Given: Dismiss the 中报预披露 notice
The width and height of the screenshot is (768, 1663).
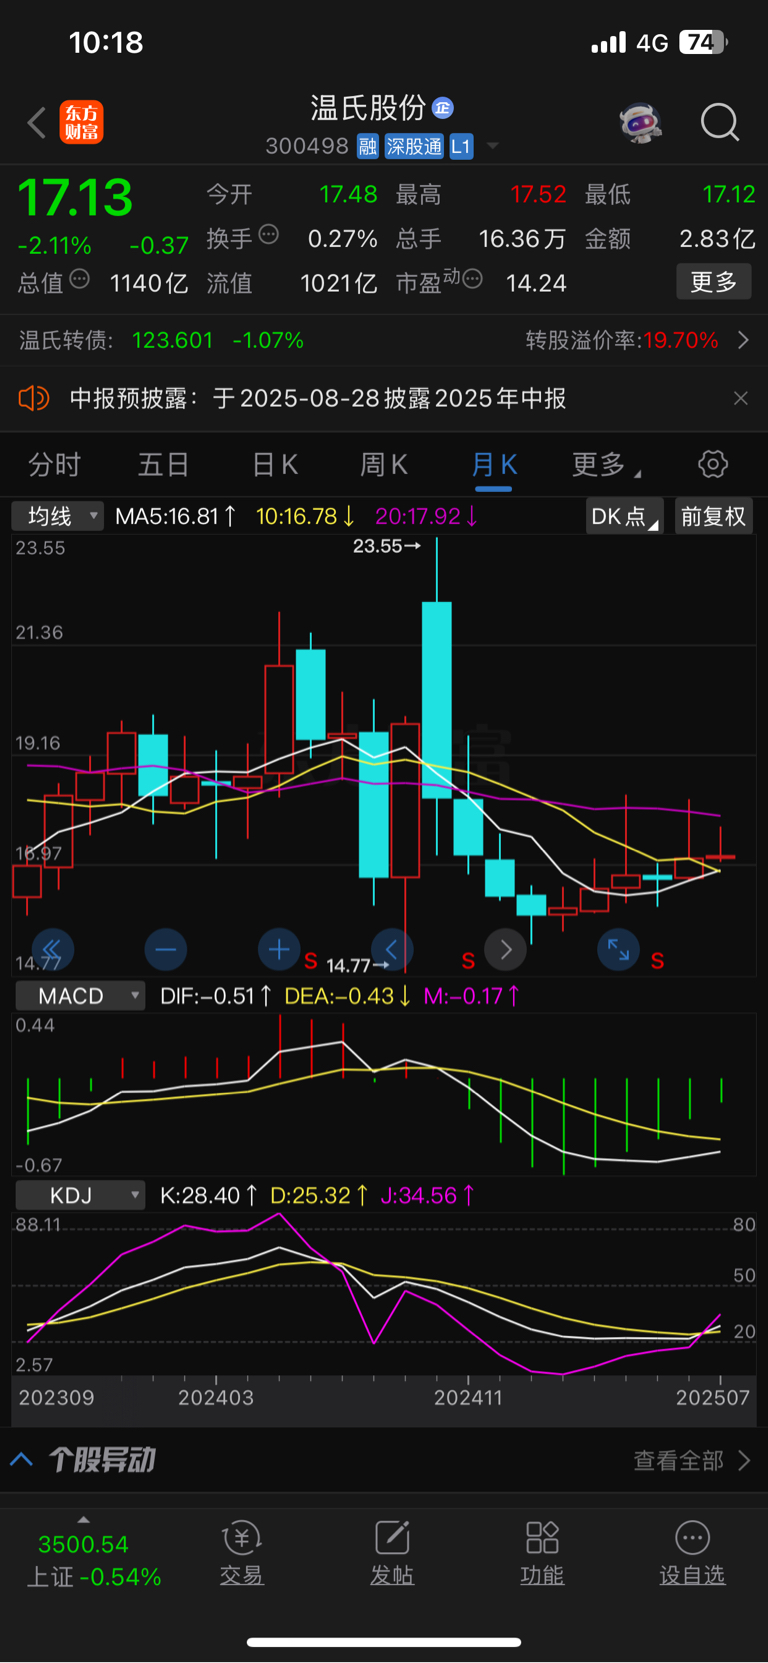Looking at the screenshot, I should click(741, 398).
